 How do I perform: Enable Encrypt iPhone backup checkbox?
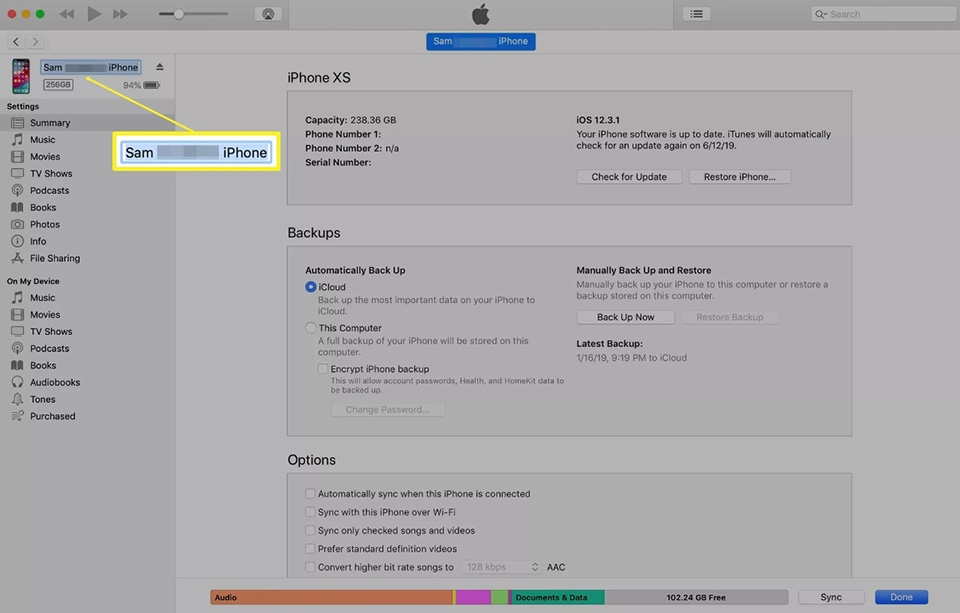323,369
